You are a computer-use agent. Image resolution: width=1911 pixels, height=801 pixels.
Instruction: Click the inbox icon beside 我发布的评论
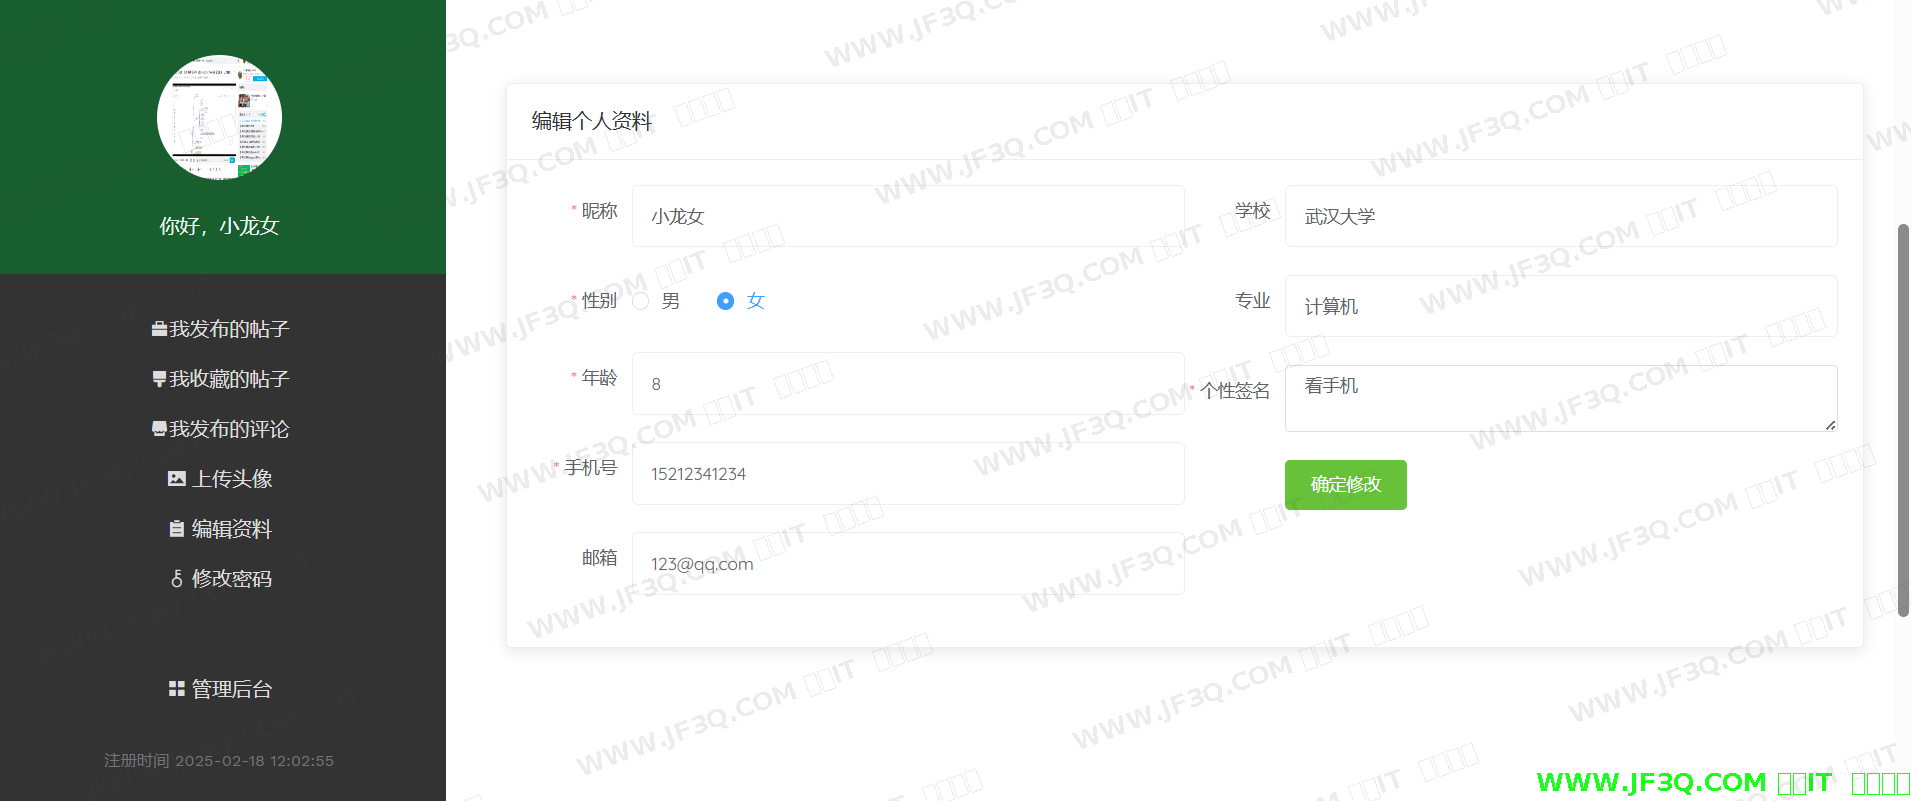pos(159,429)
